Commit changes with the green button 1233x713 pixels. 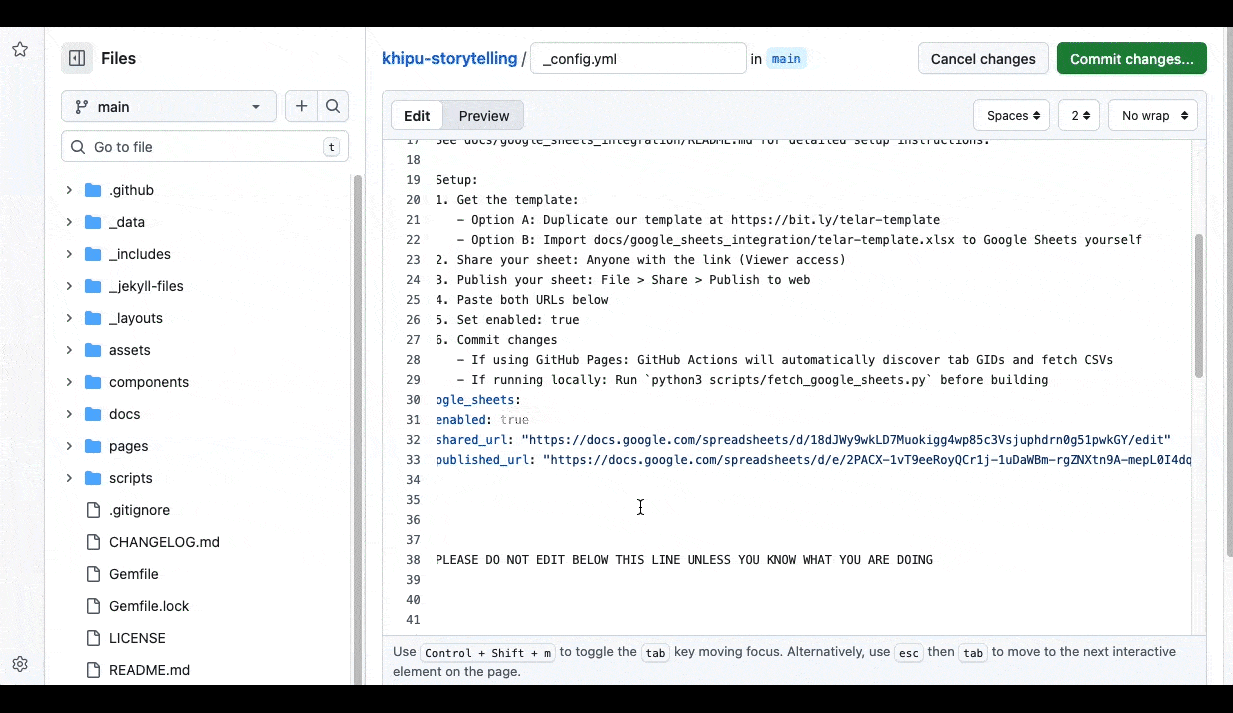1131,58
